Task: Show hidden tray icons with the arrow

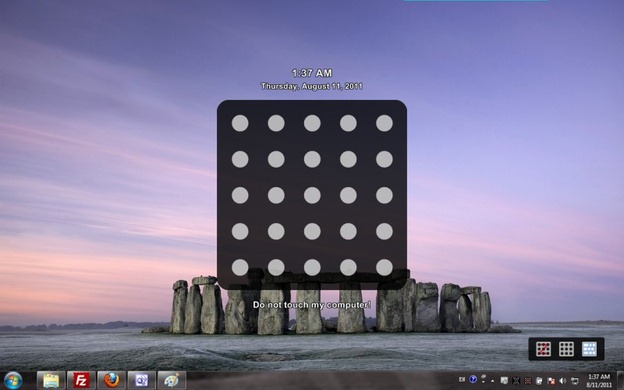Action: point(492,381)
